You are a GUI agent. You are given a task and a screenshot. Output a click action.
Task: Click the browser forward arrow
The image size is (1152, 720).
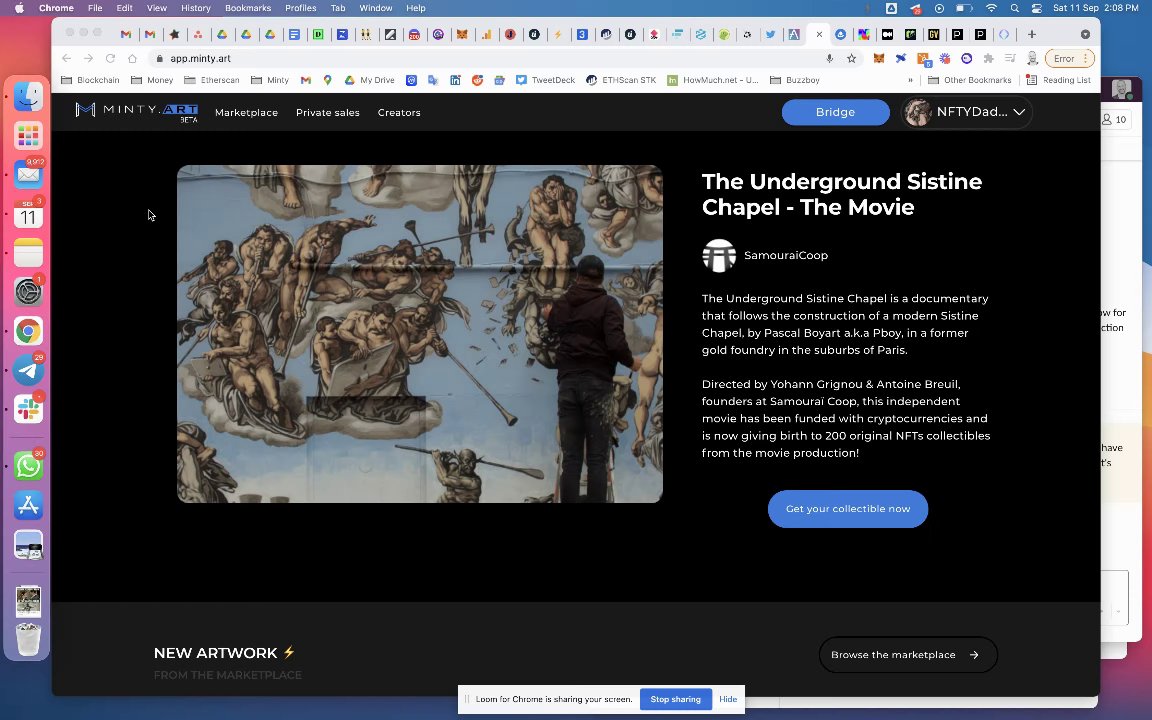[88, 58]
